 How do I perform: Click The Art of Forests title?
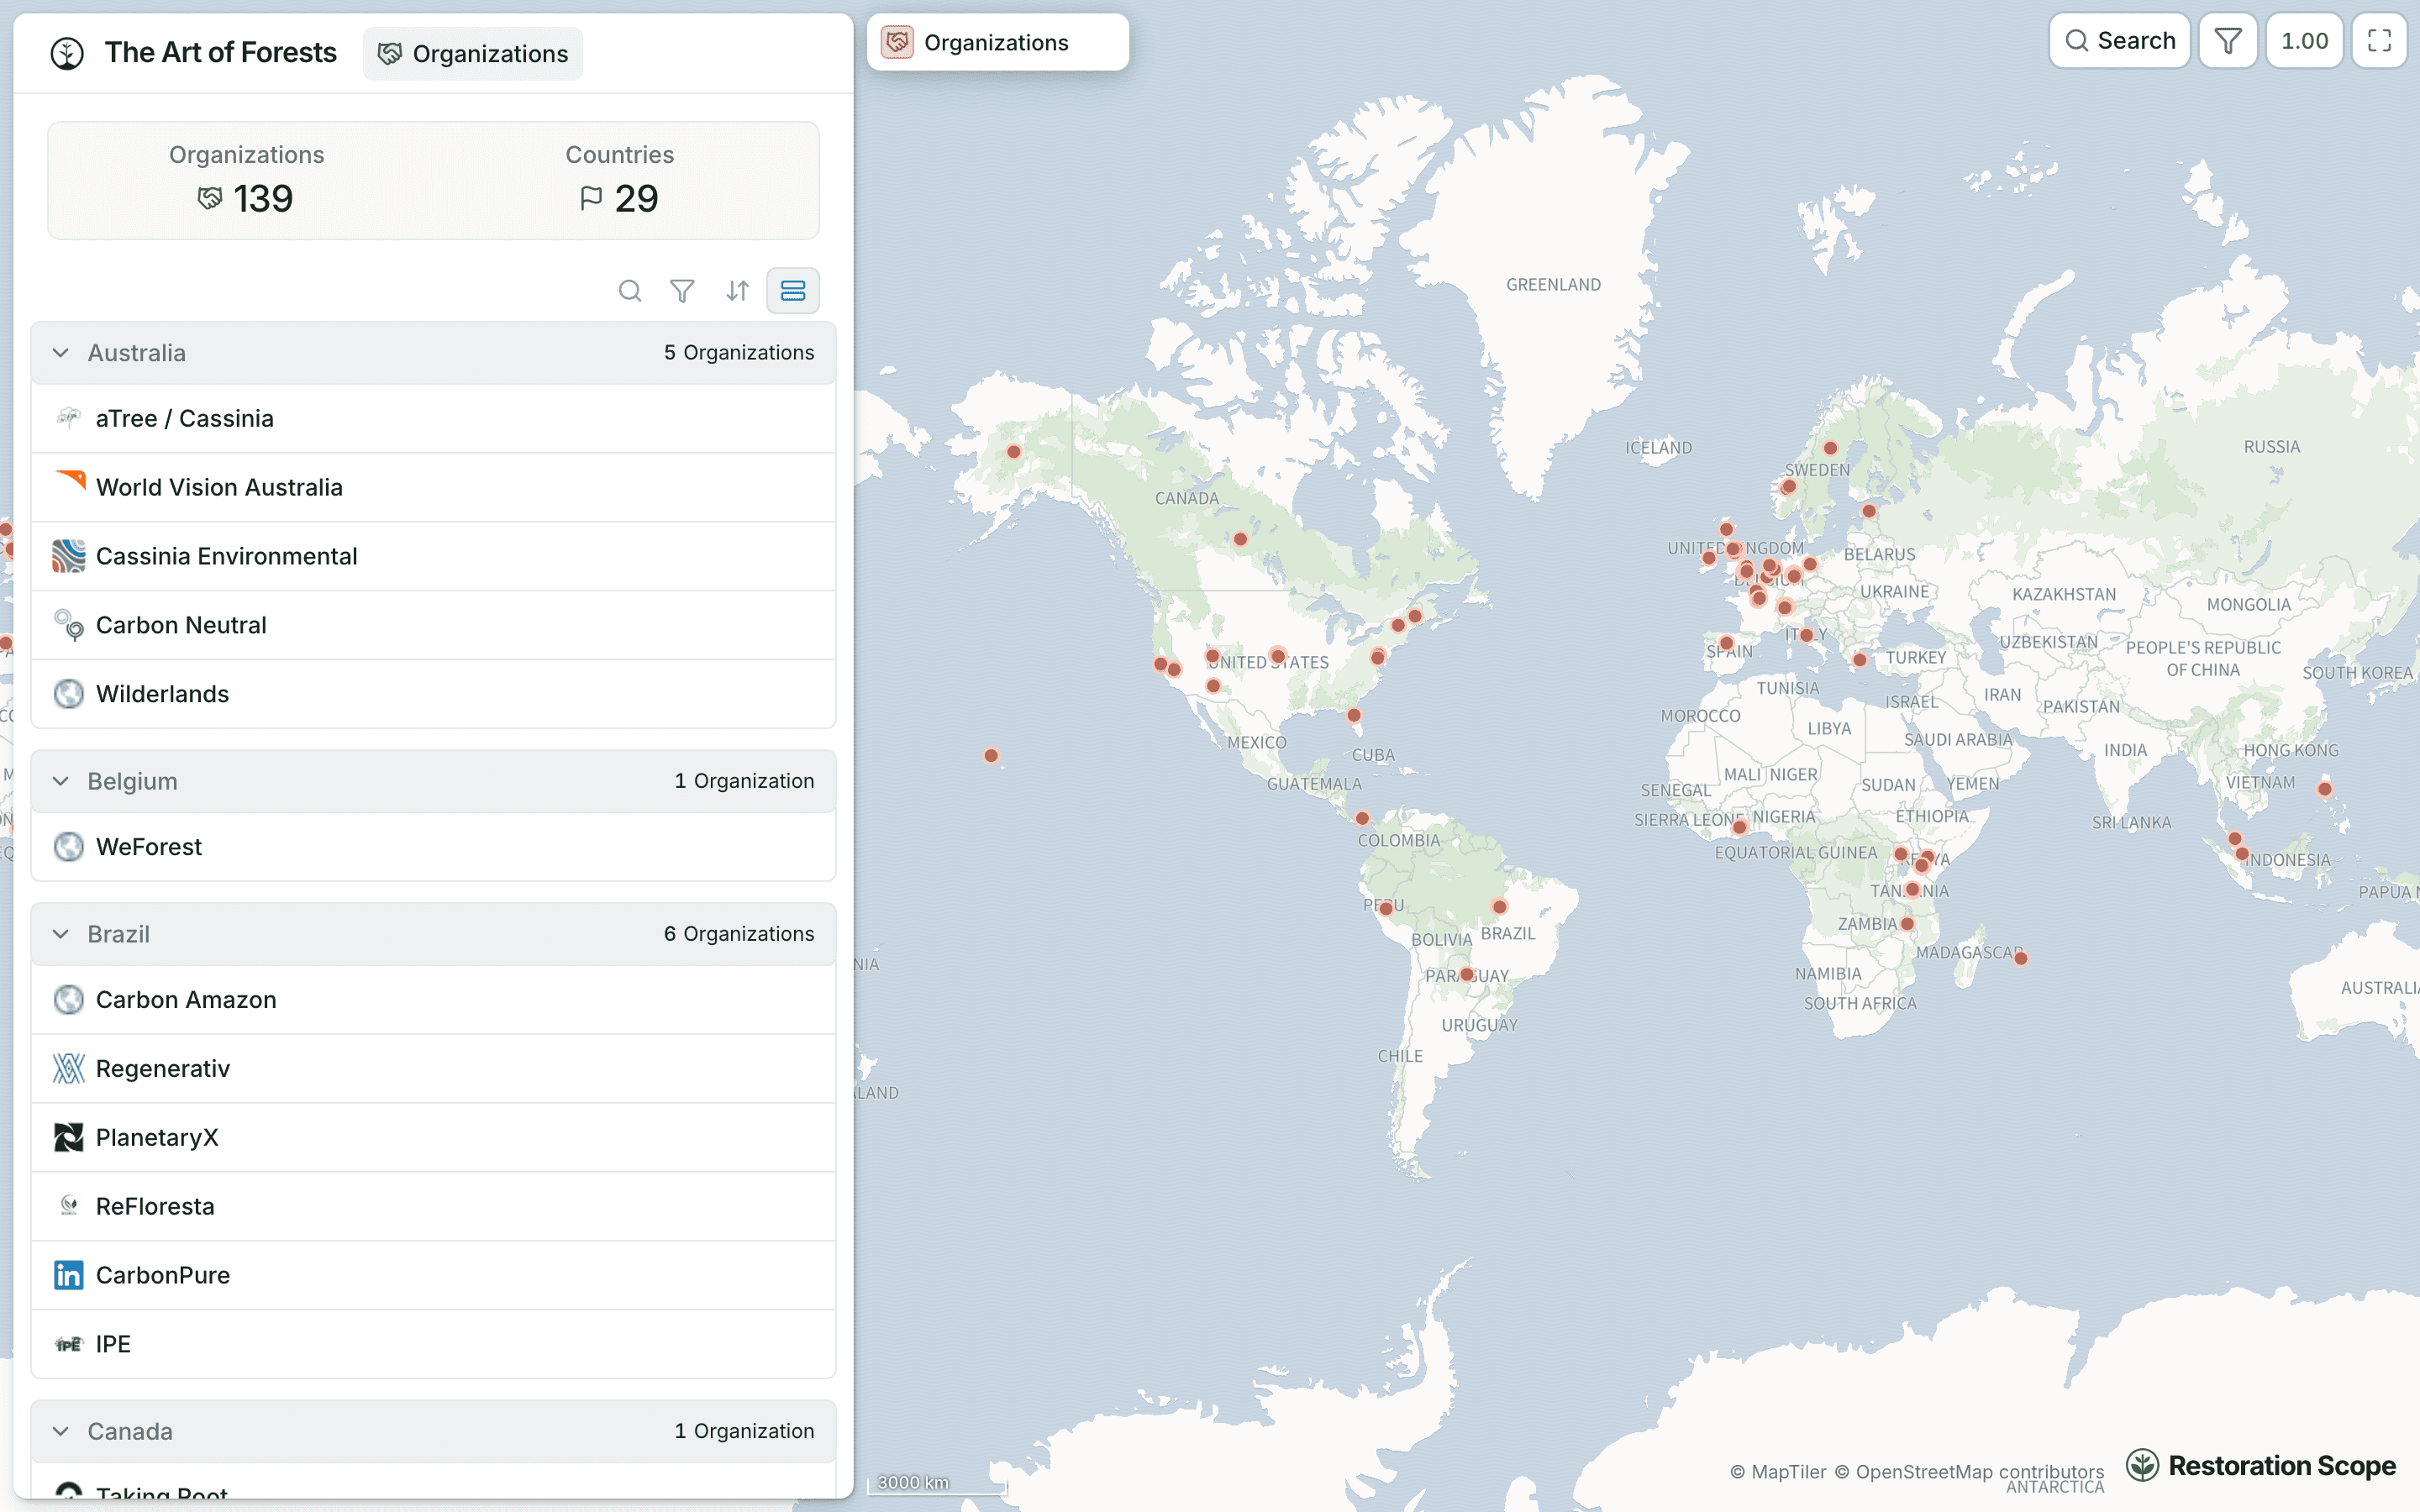click(221, 53)
